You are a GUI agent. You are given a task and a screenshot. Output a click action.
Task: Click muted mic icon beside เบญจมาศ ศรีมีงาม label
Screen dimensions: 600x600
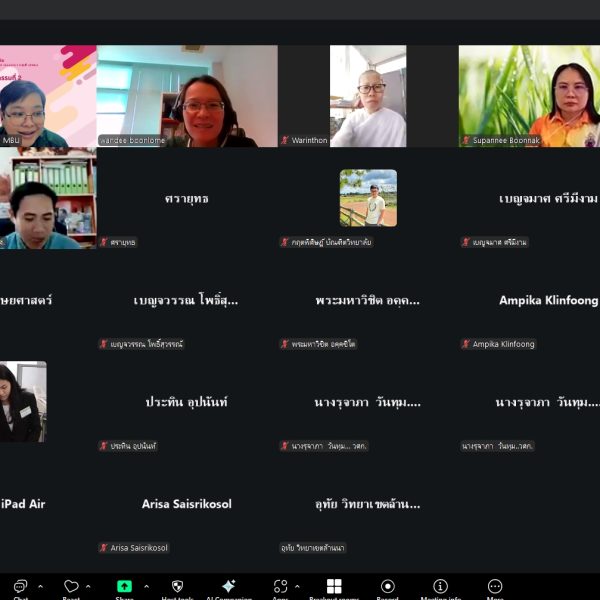click(466, 242)
